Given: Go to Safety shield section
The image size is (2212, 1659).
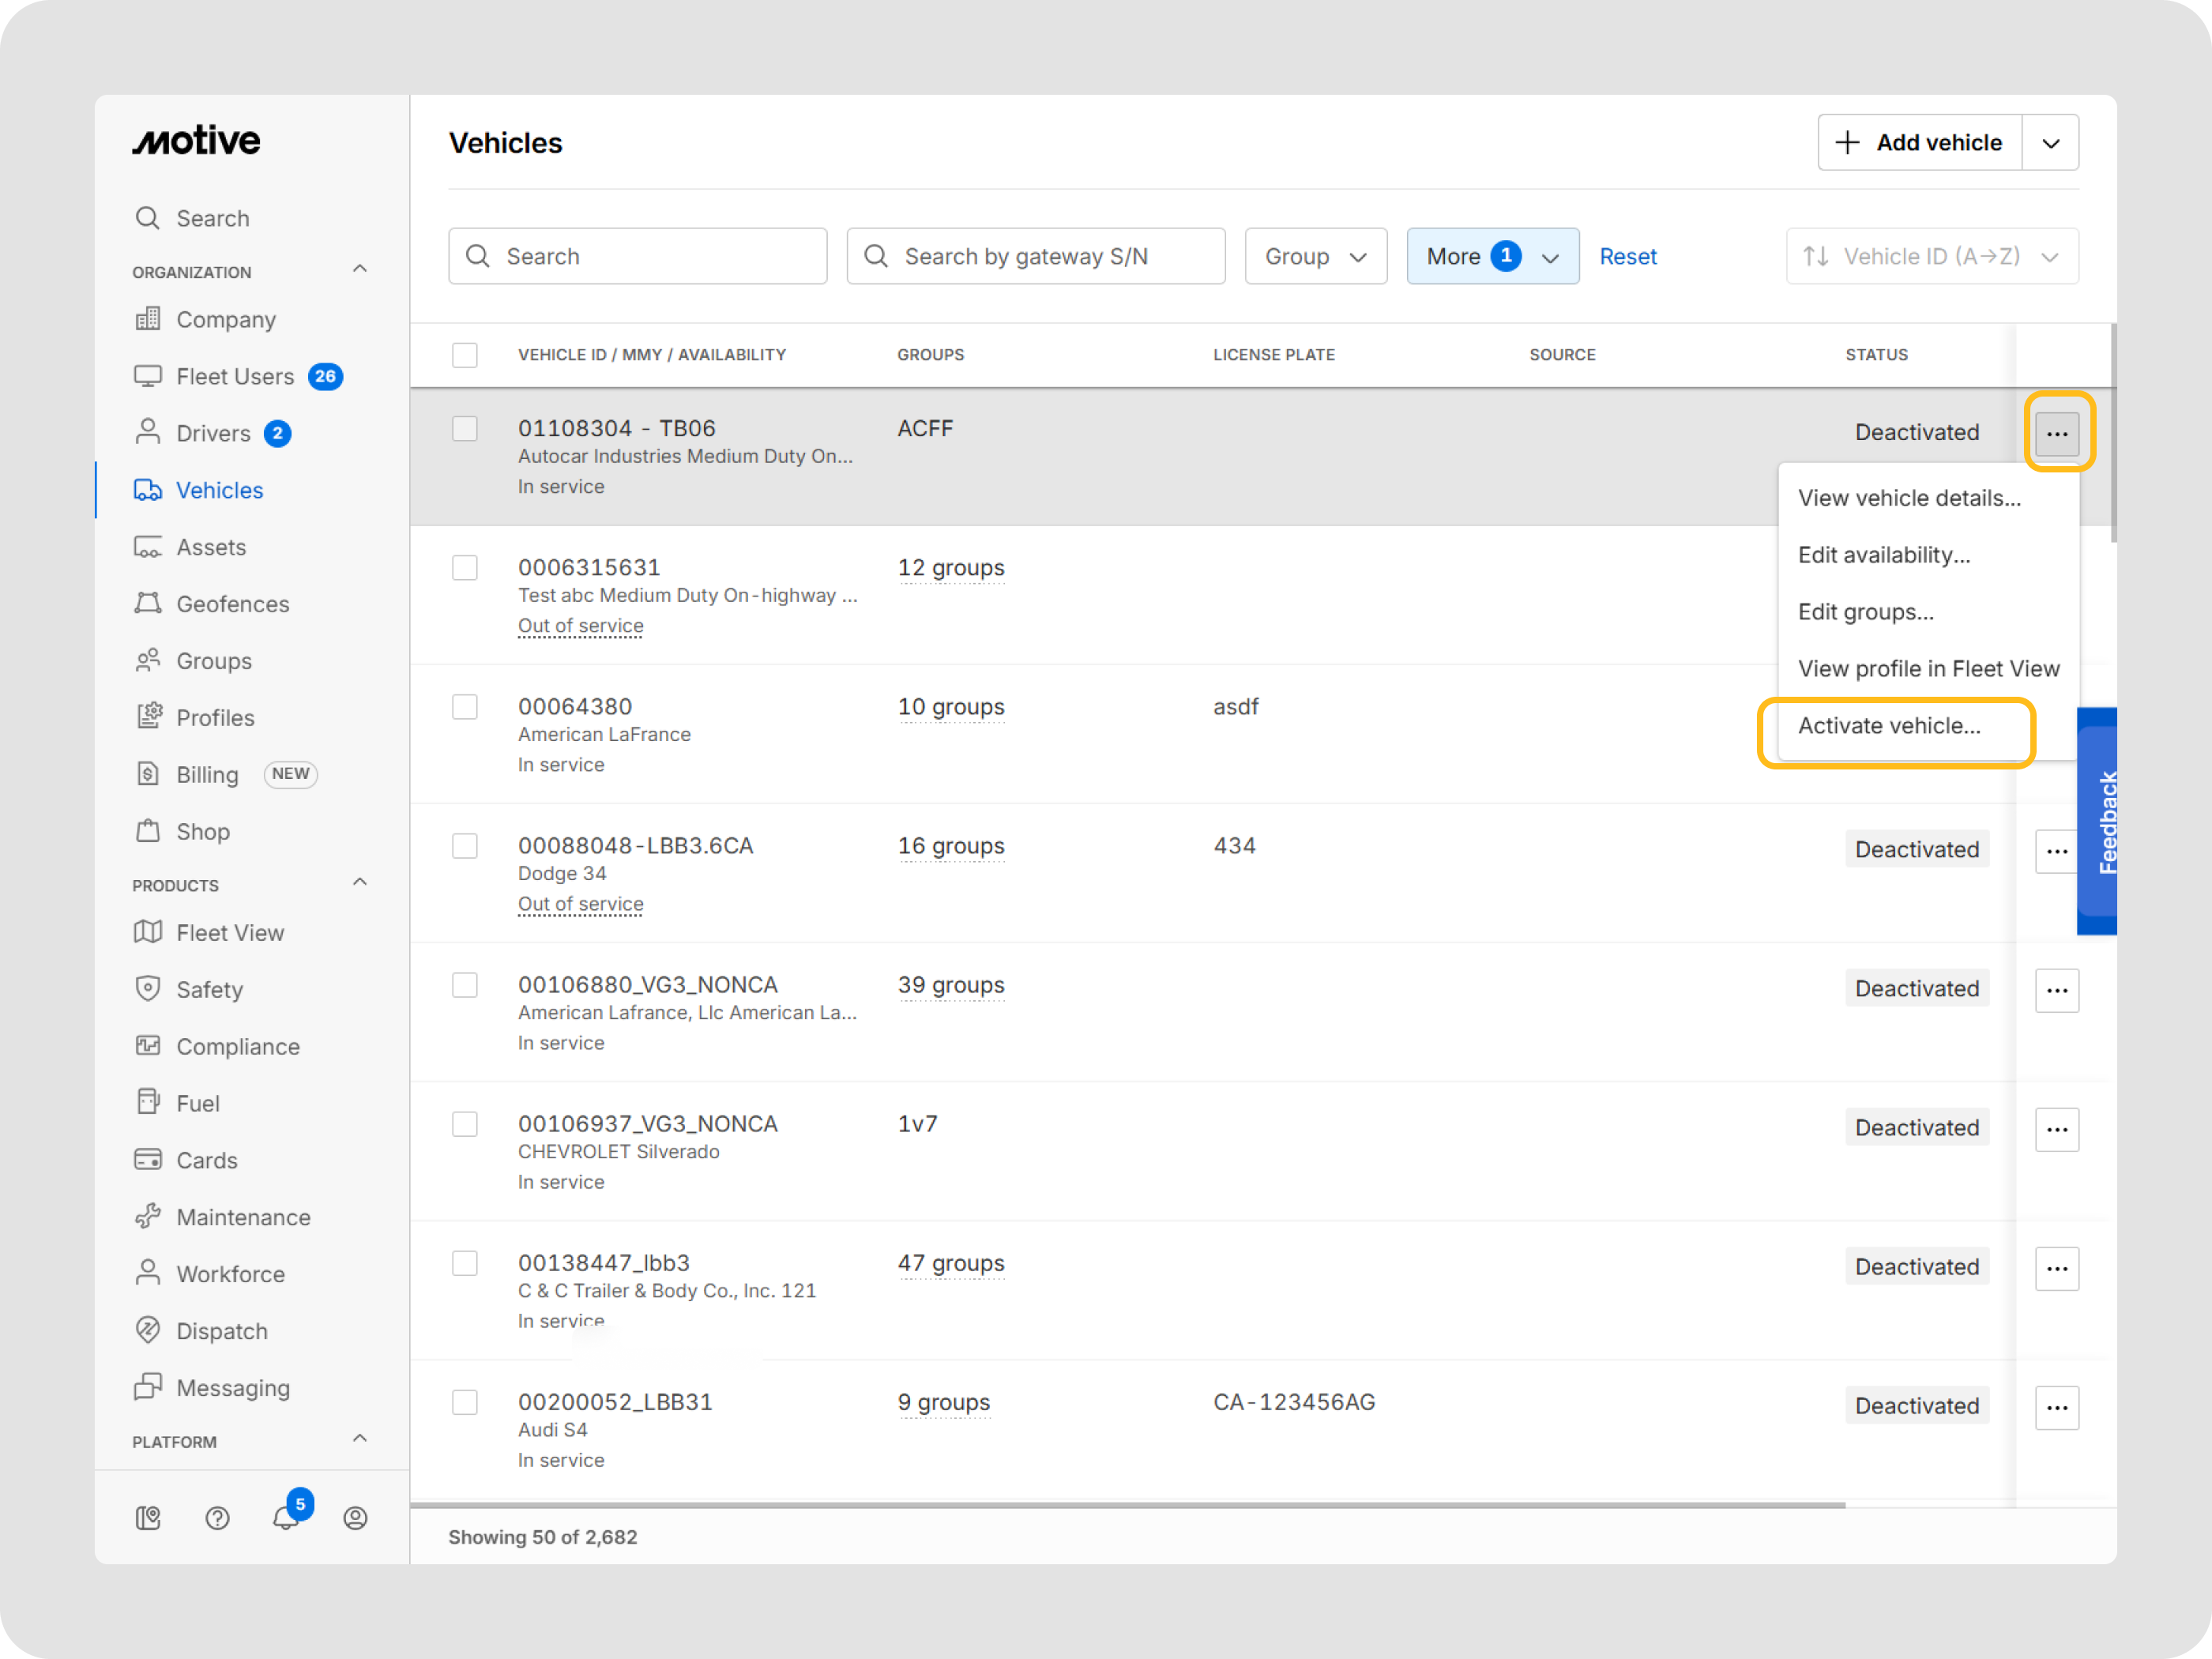Looking at the screenshot, I should (209, 989).
